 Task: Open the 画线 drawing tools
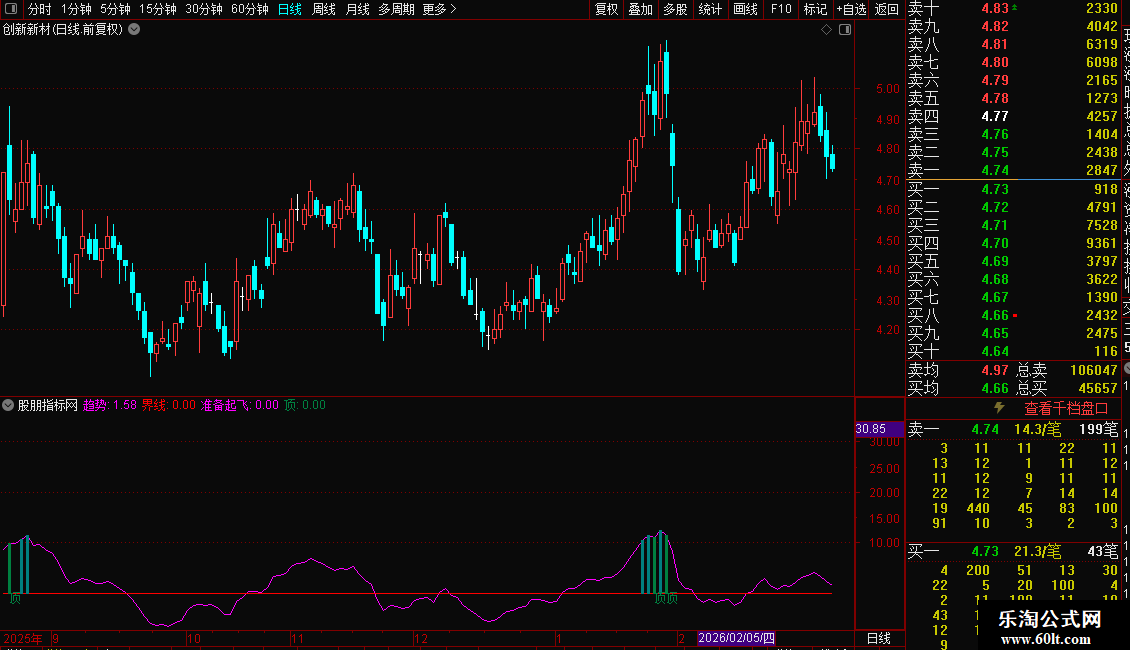(x=745, y=9)
